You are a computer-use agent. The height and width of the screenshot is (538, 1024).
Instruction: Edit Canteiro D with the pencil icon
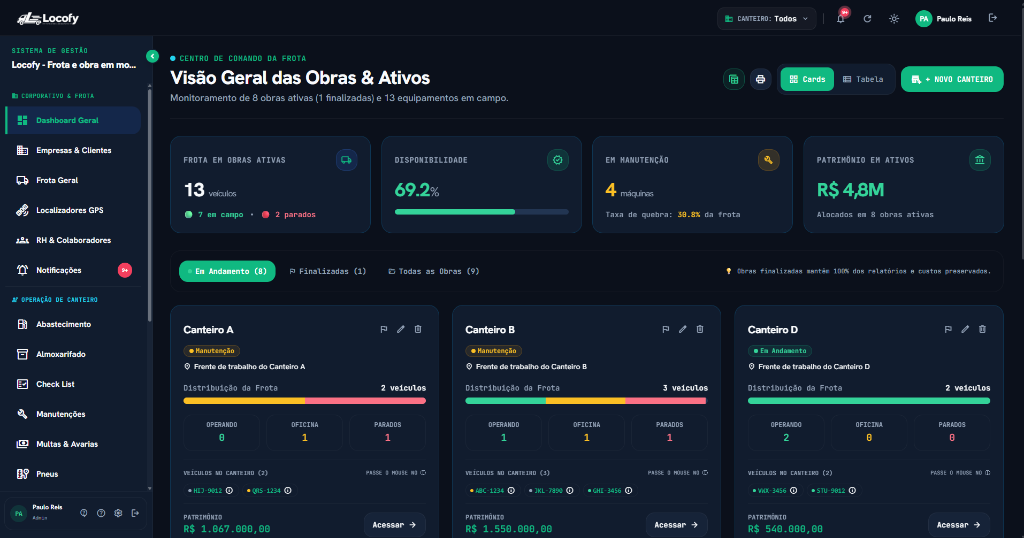point(965,330)
